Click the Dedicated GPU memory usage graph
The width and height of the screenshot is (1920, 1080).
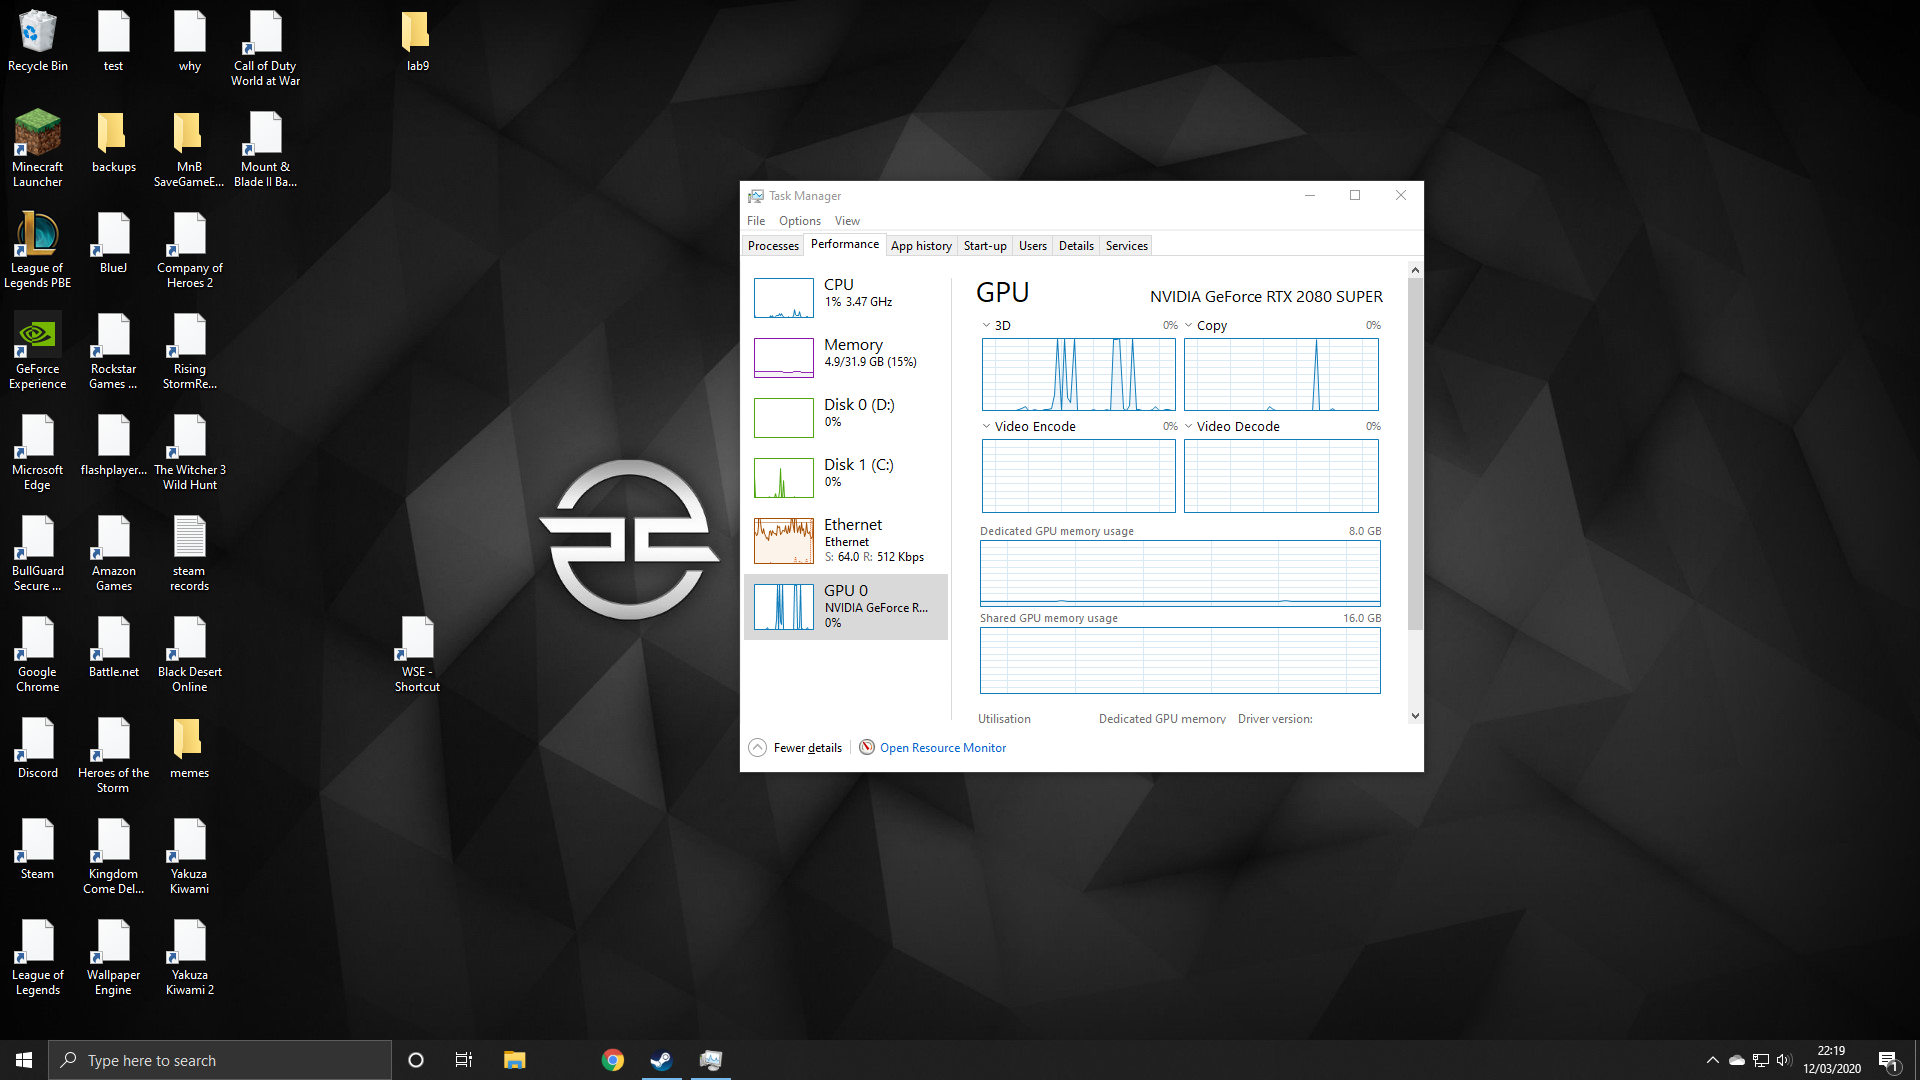coord(1180,573)
